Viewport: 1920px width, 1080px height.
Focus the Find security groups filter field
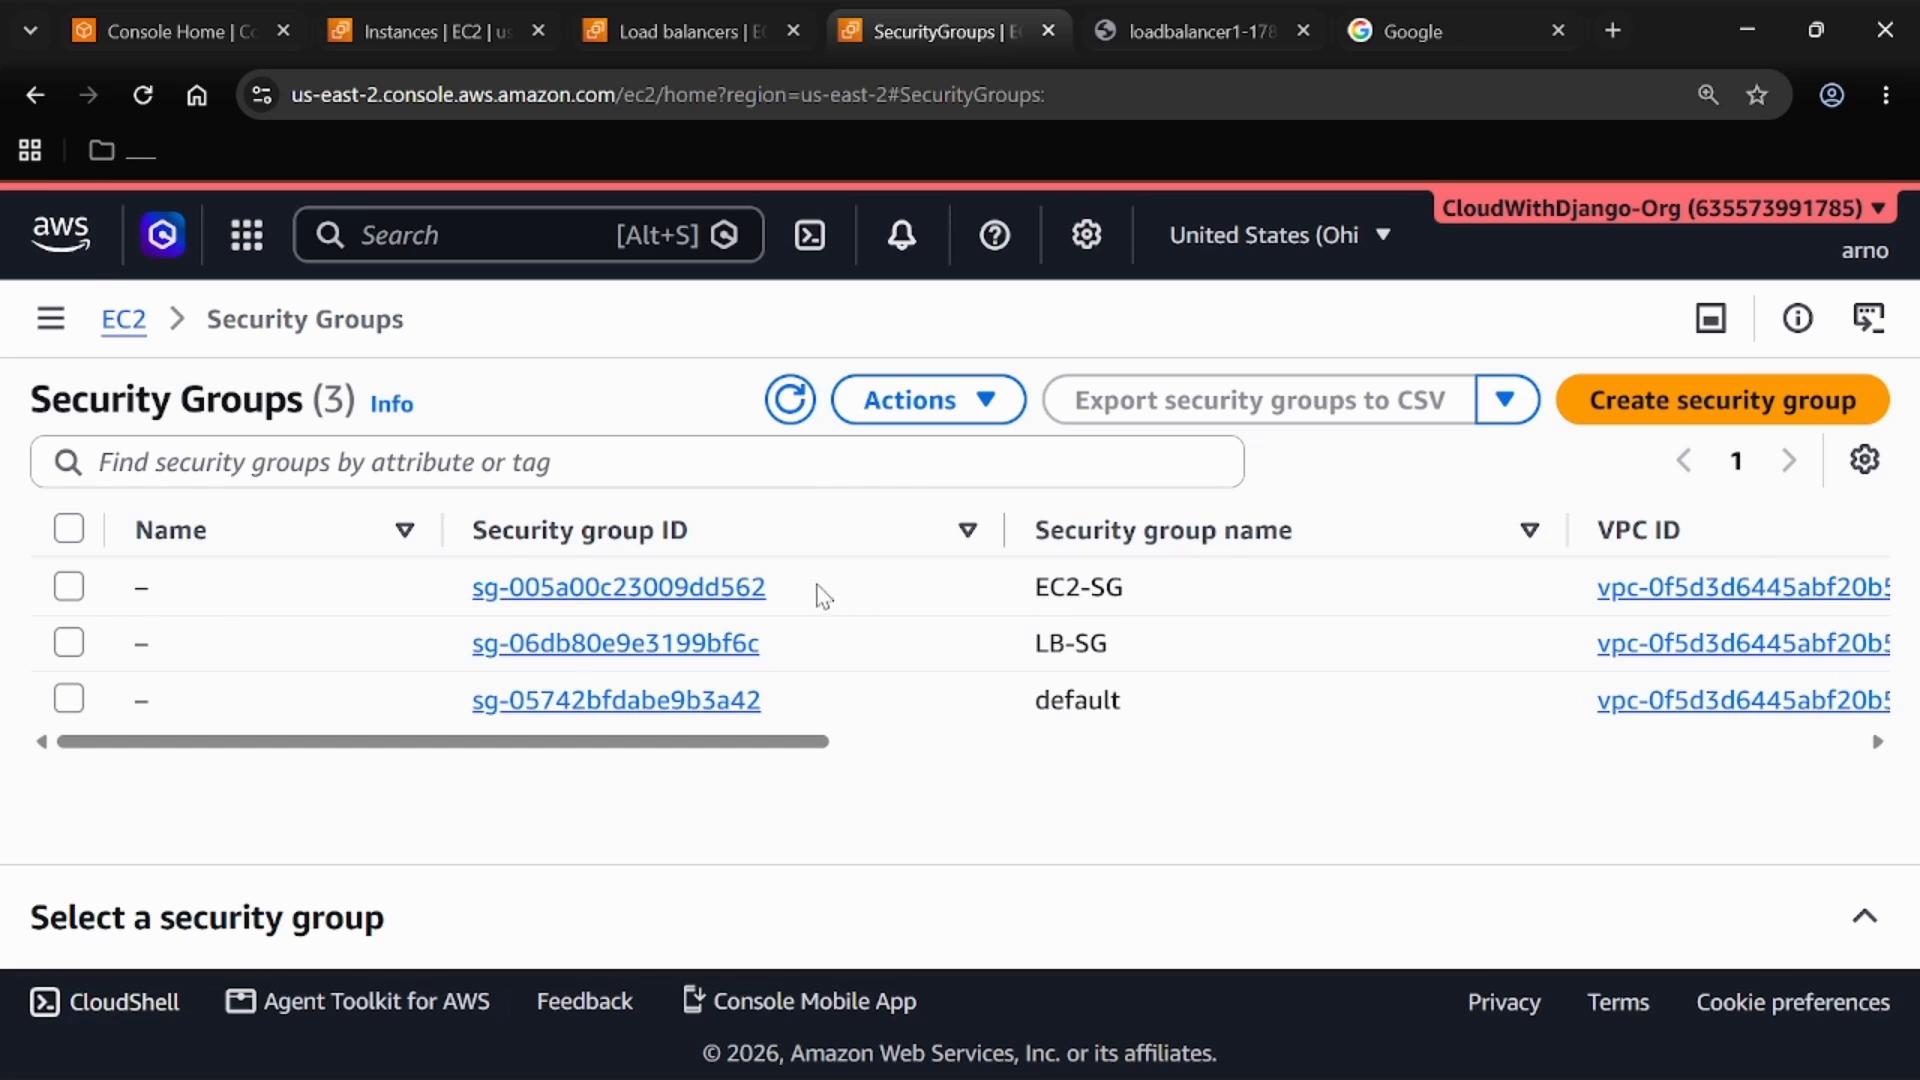[x=637, y=462]
